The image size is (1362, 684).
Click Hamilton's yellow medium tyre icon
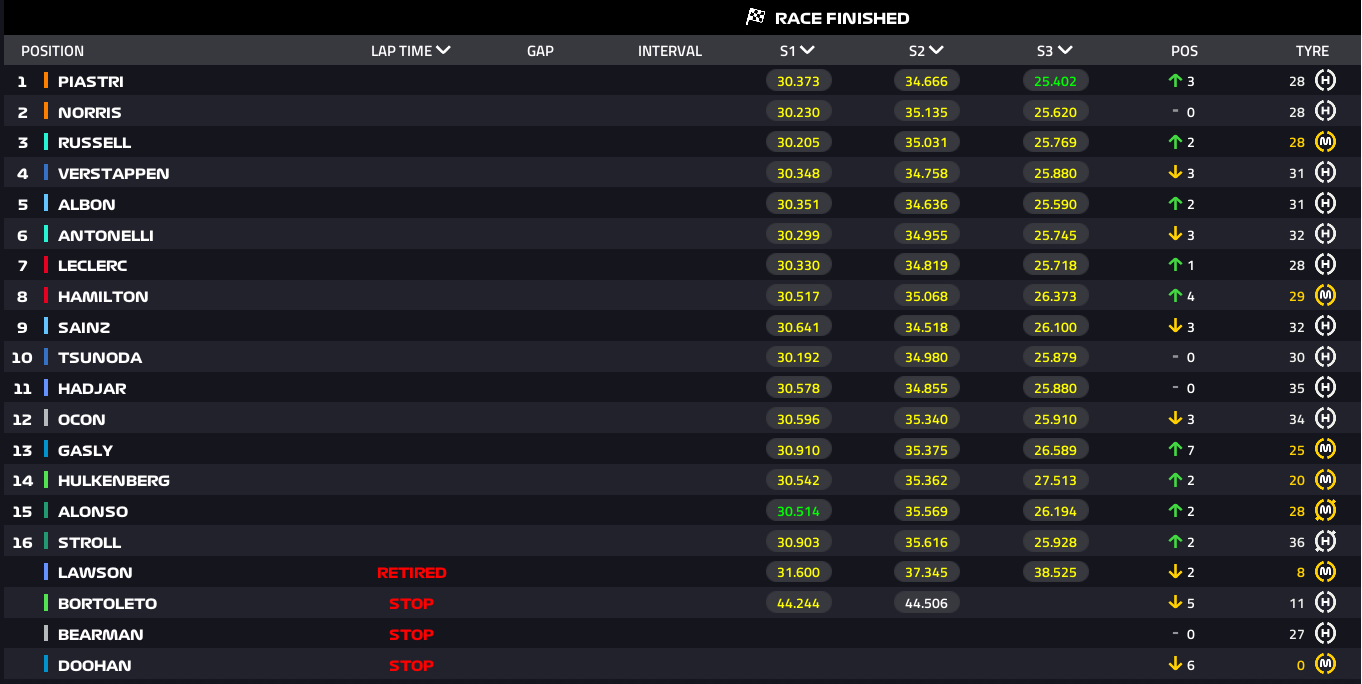click(1326, 296)
